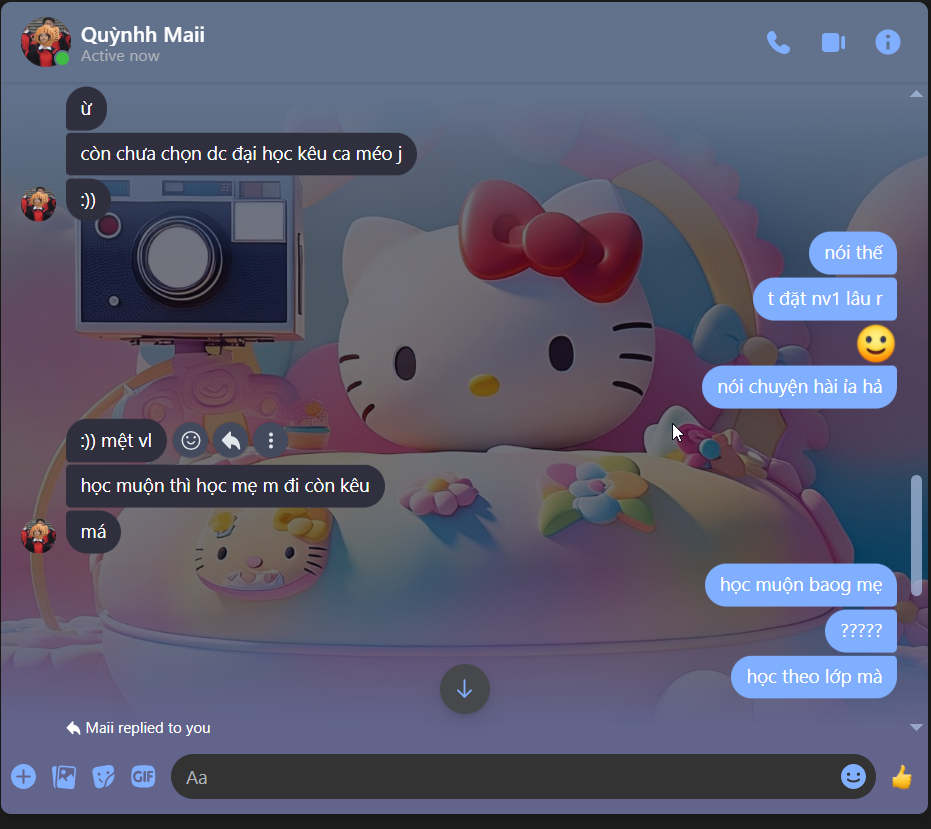Viewport: 931px width, 829px height.
Task: Open conversation information panel
Action: (x=887, y=42)
